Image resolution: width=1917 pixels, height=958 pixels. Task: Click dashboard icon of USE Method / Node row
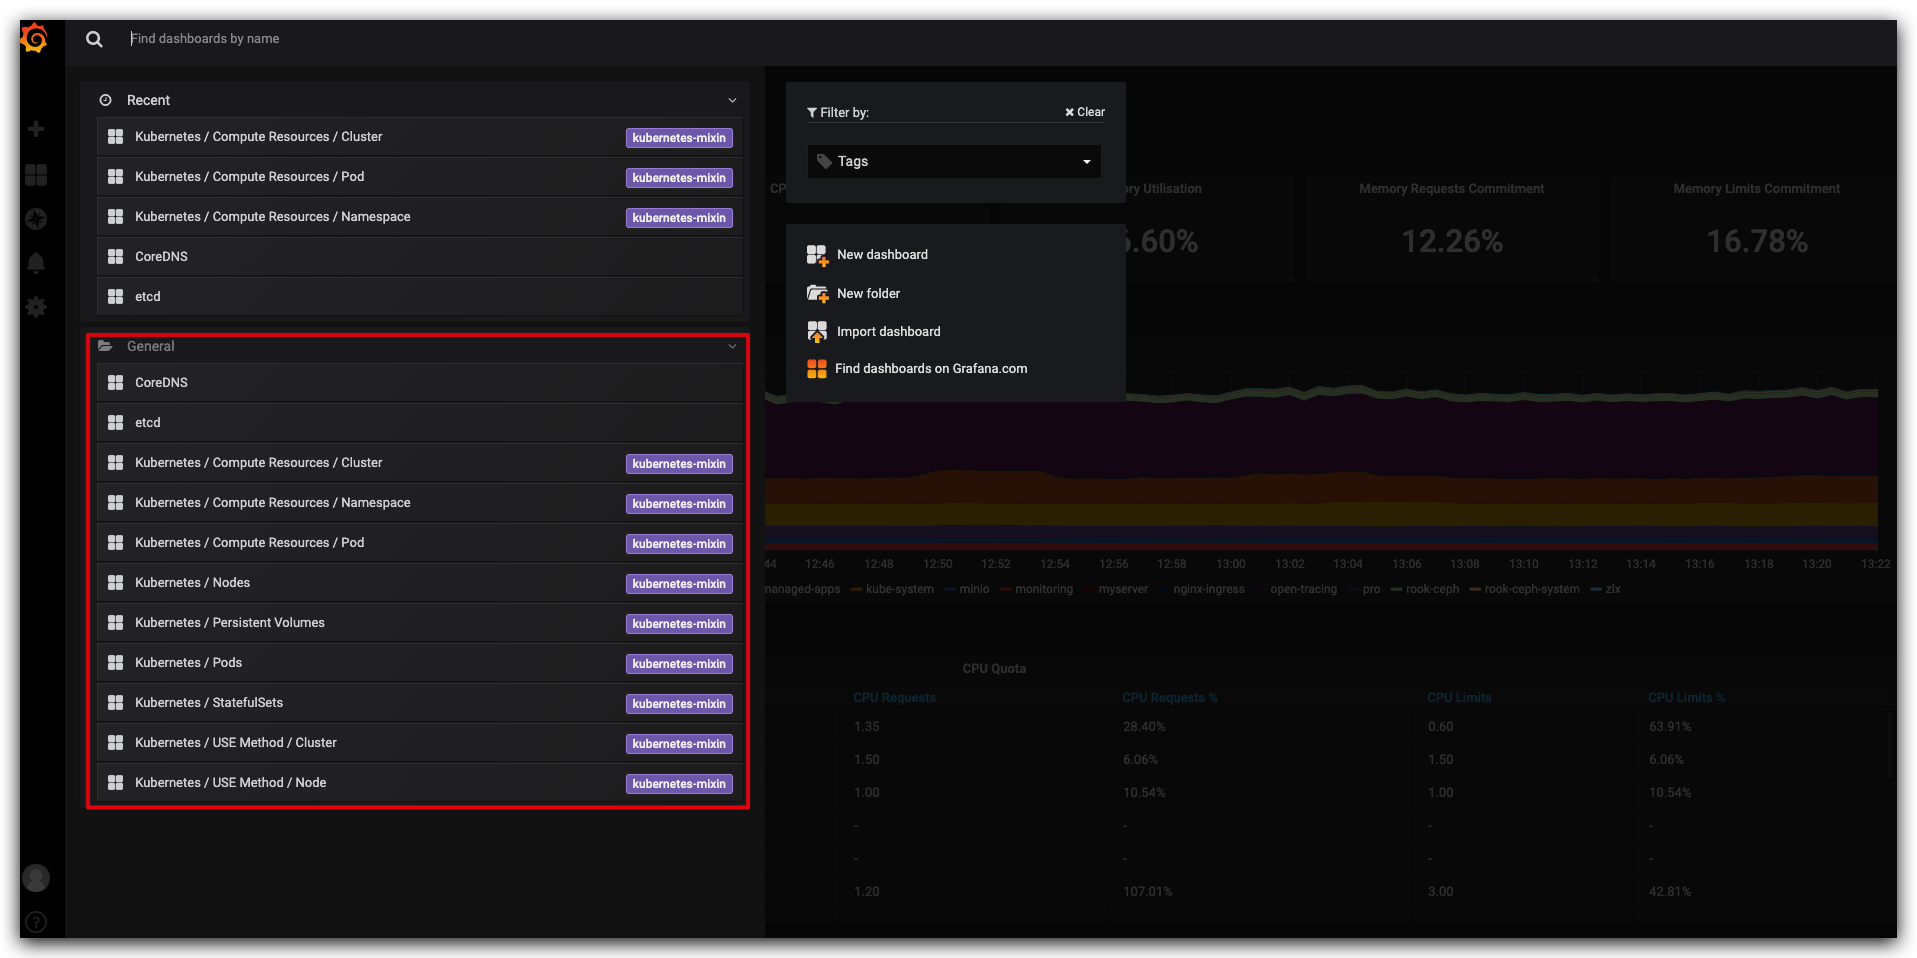point(115,783)
